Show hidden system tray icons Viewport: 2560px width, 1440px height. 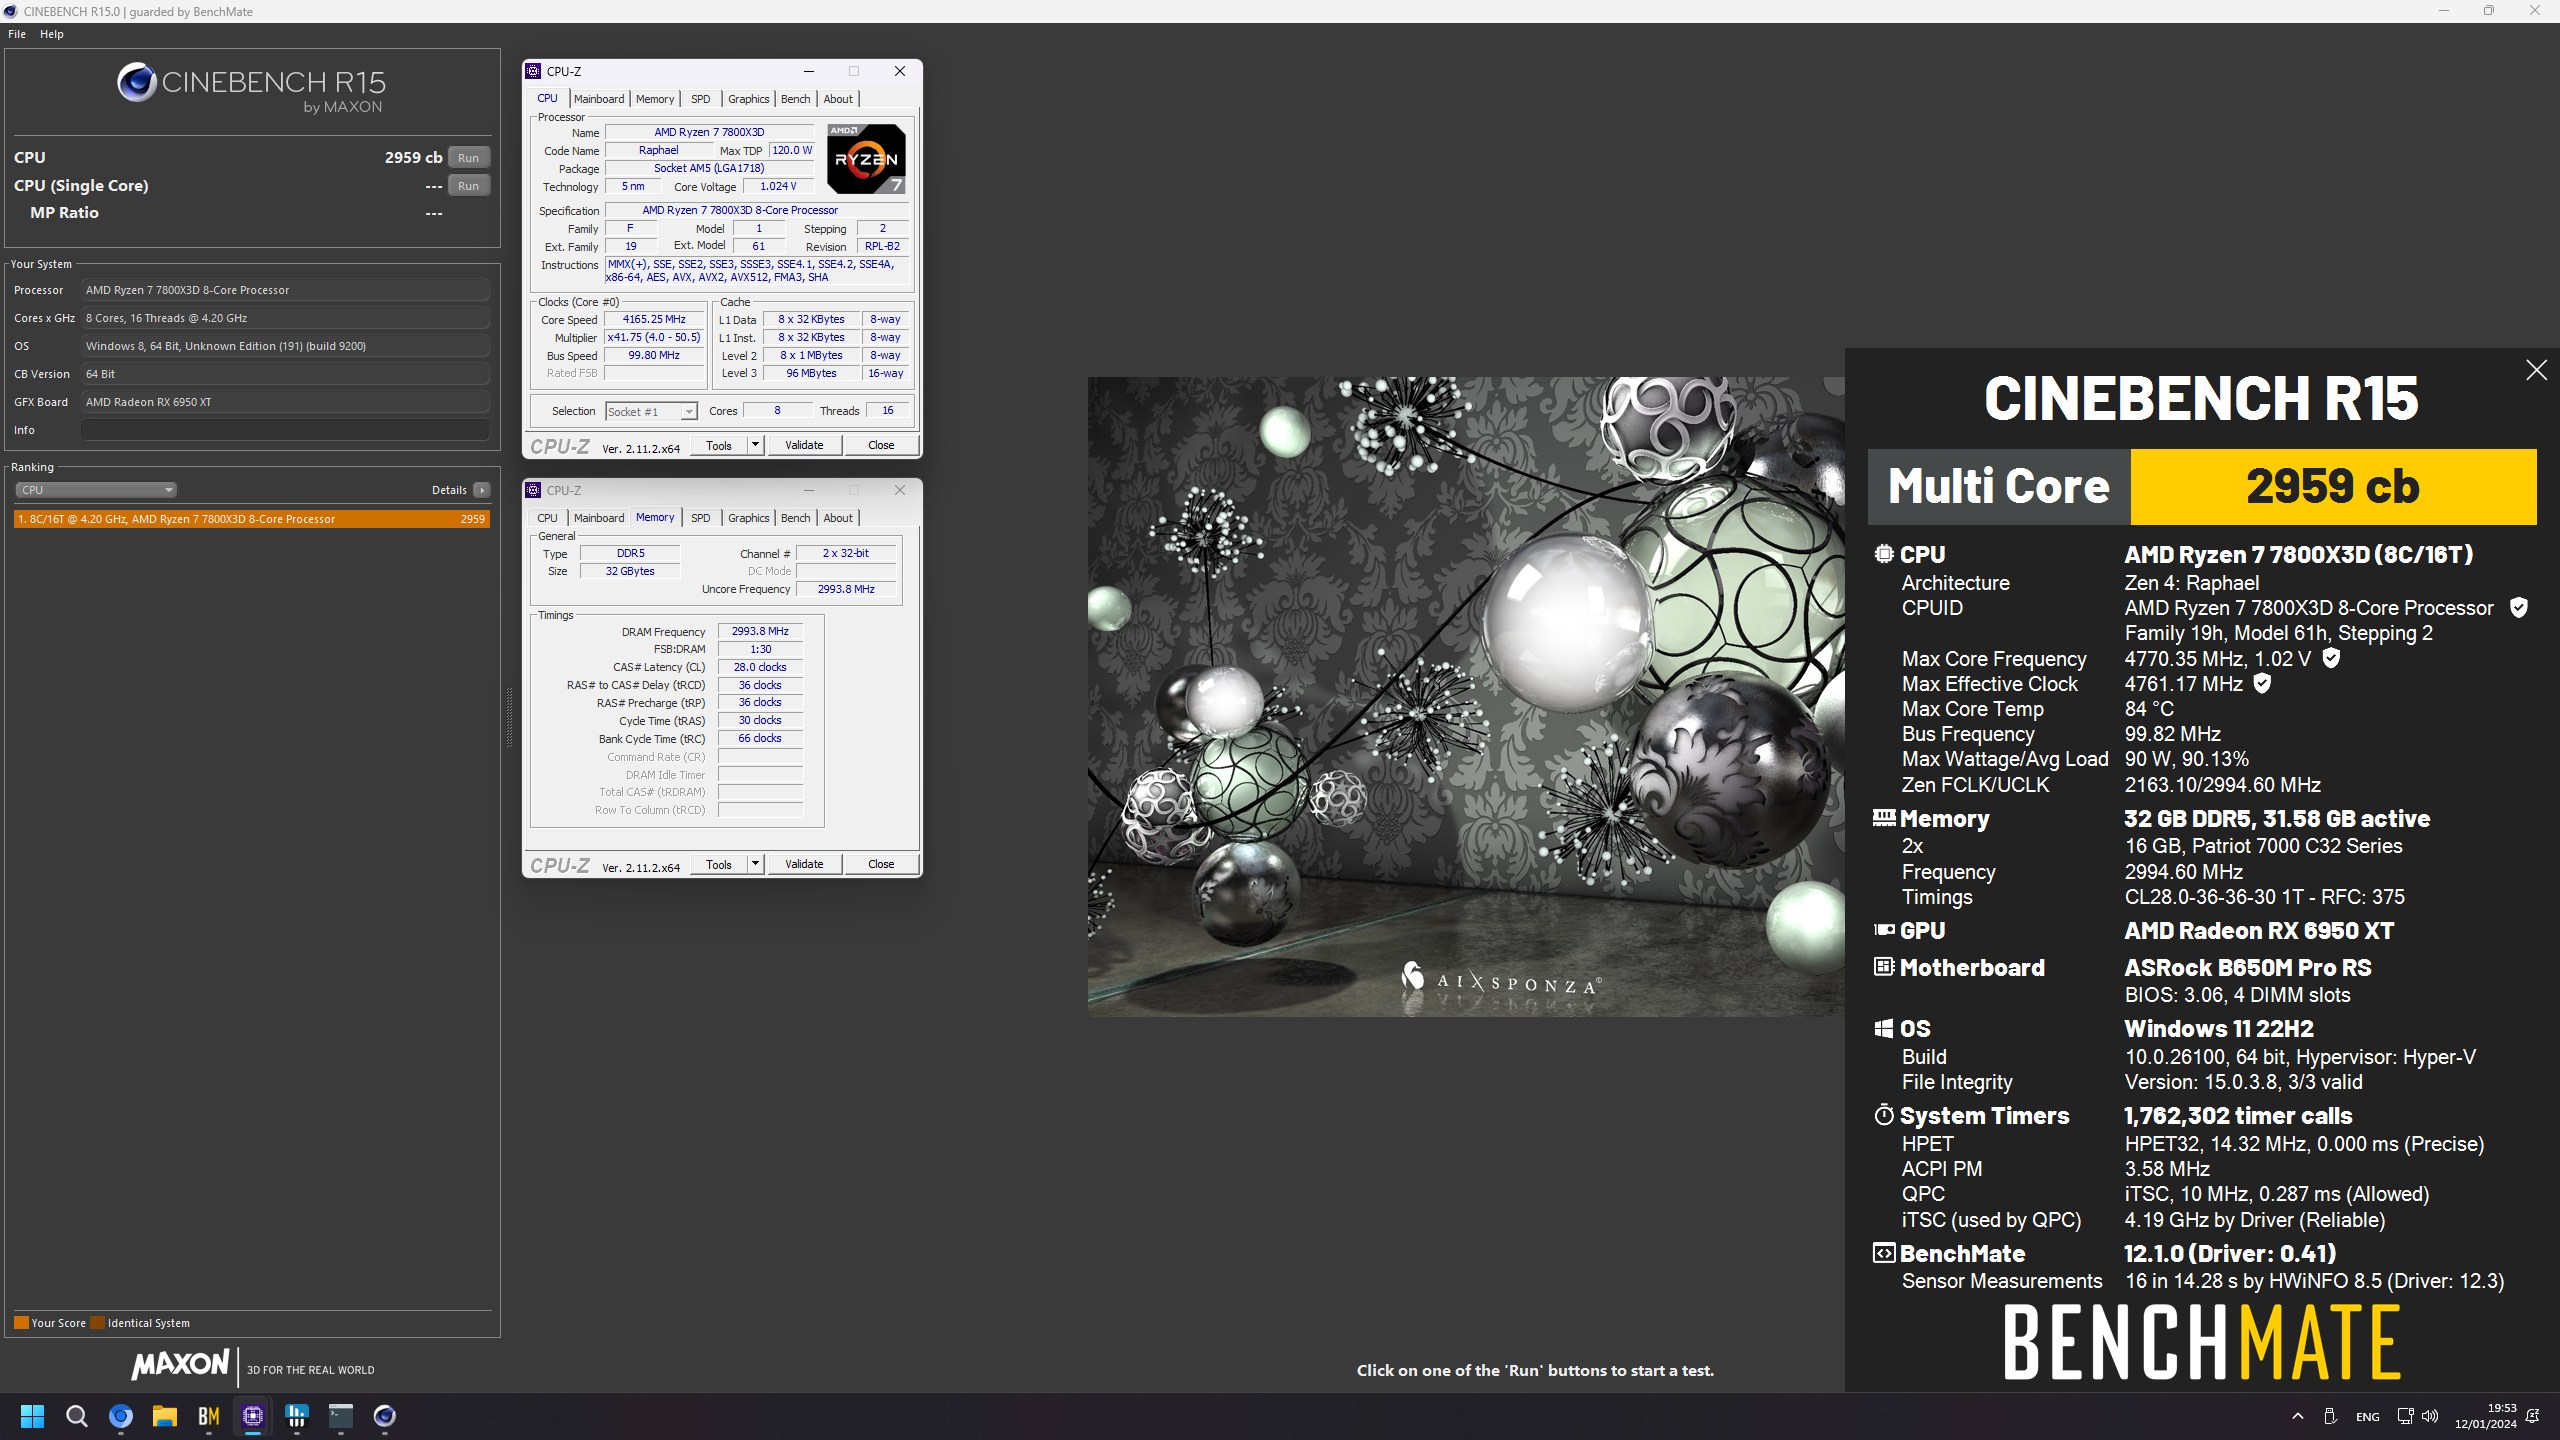pyautogui.click(x=2297, y=1416)
